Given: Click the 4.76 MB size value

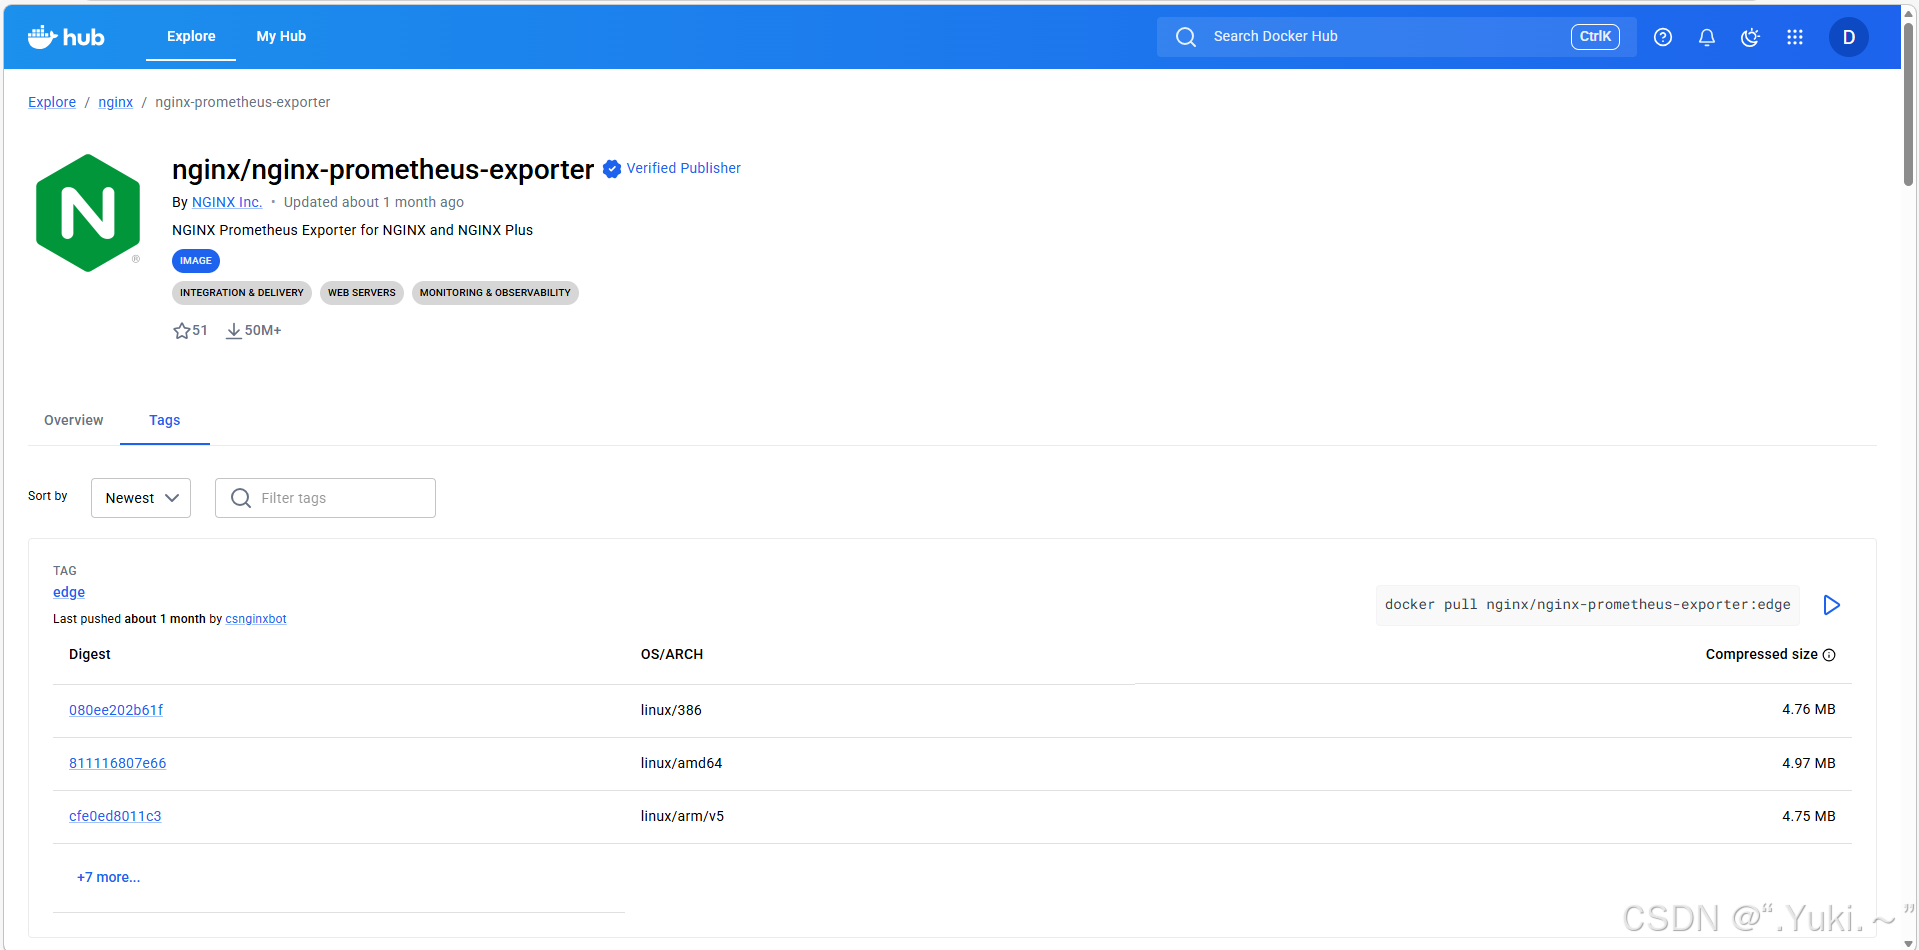Looking at the screenshot, I should [x=1809, y=709].
